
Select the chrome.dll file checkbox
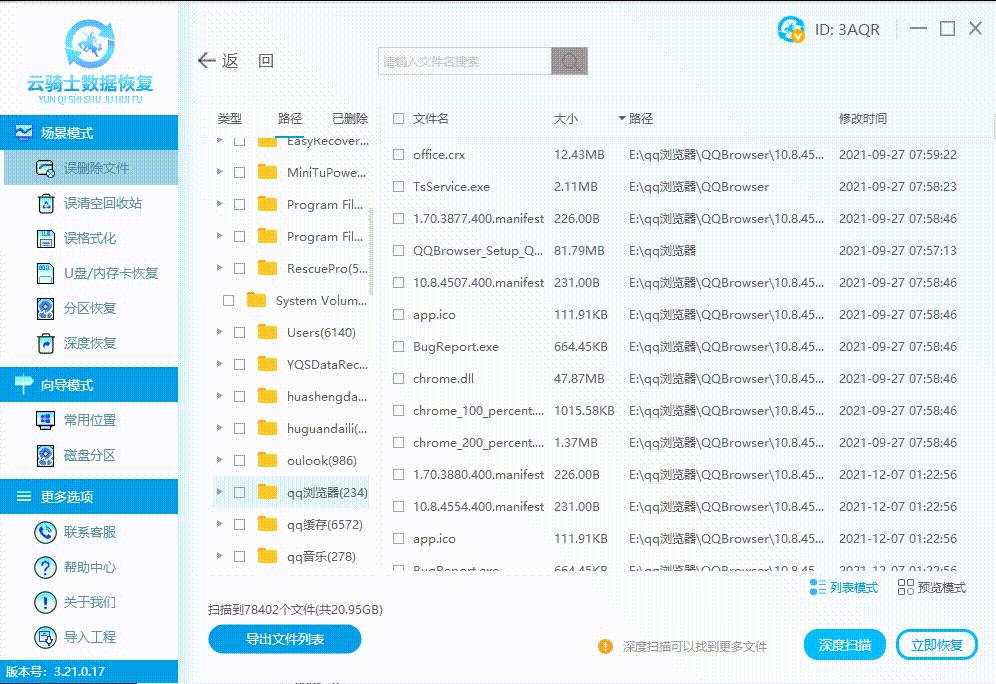coord(398,379)
